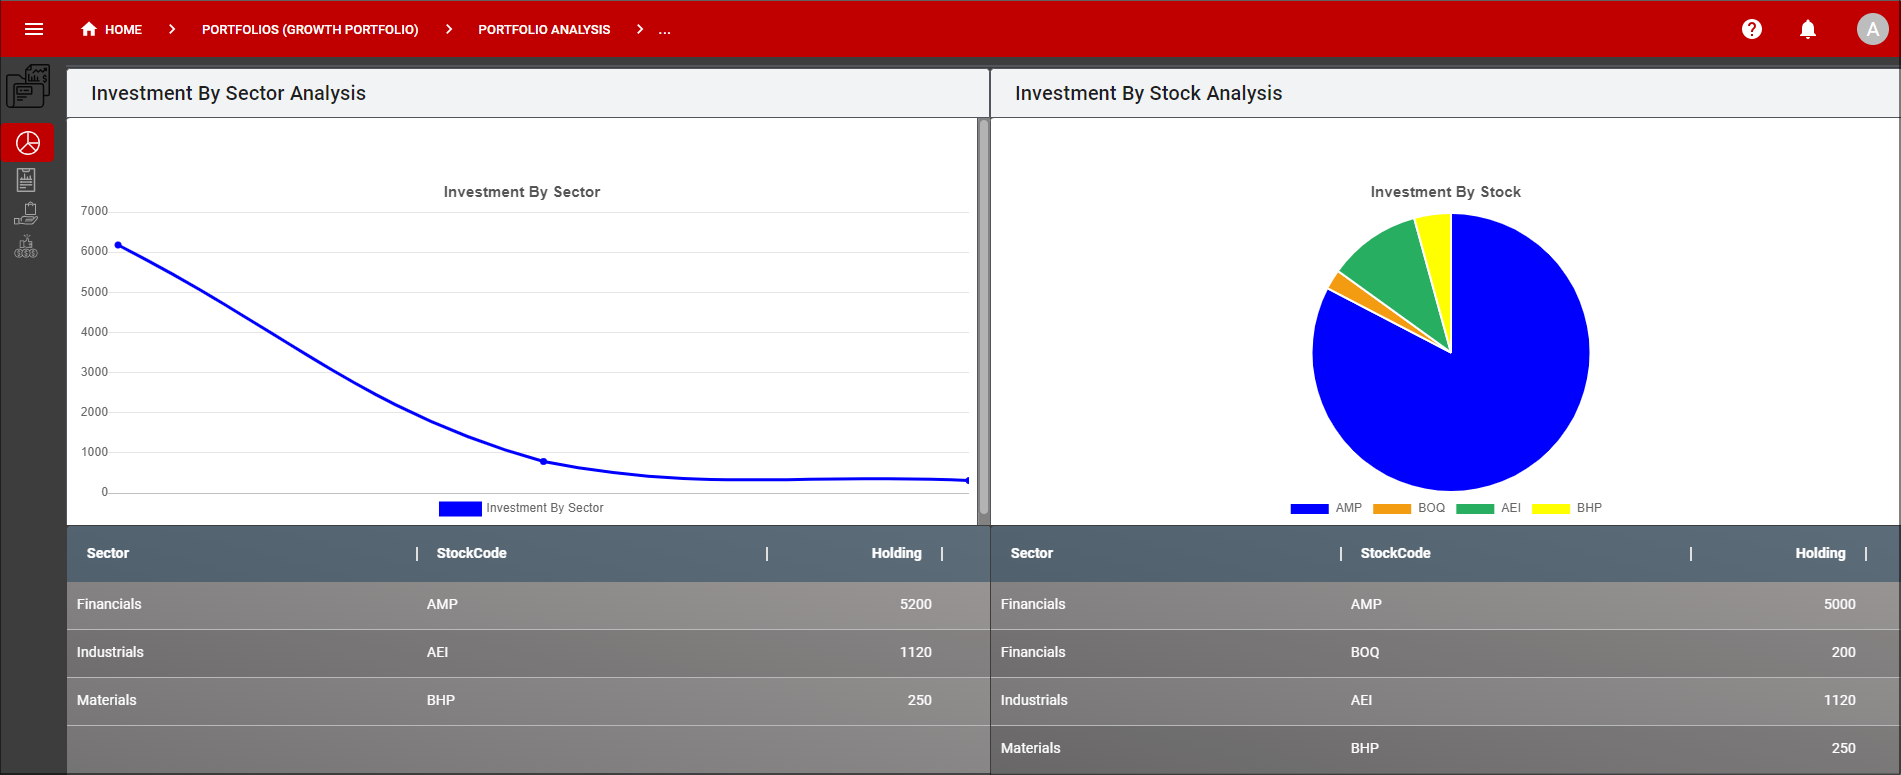This screenshot has width=1901, height=775.
Task: Click Materials cell in right table
Action: click(1031, 748)
